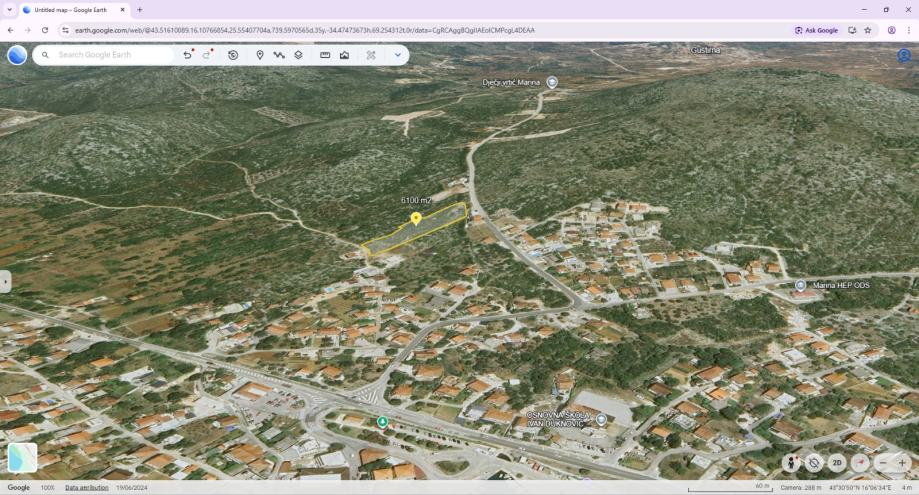Image resolution: width=919 pixels, height=495 pixels.
Task: Open the Google Earth main menu globe
Action: point(17,55)
